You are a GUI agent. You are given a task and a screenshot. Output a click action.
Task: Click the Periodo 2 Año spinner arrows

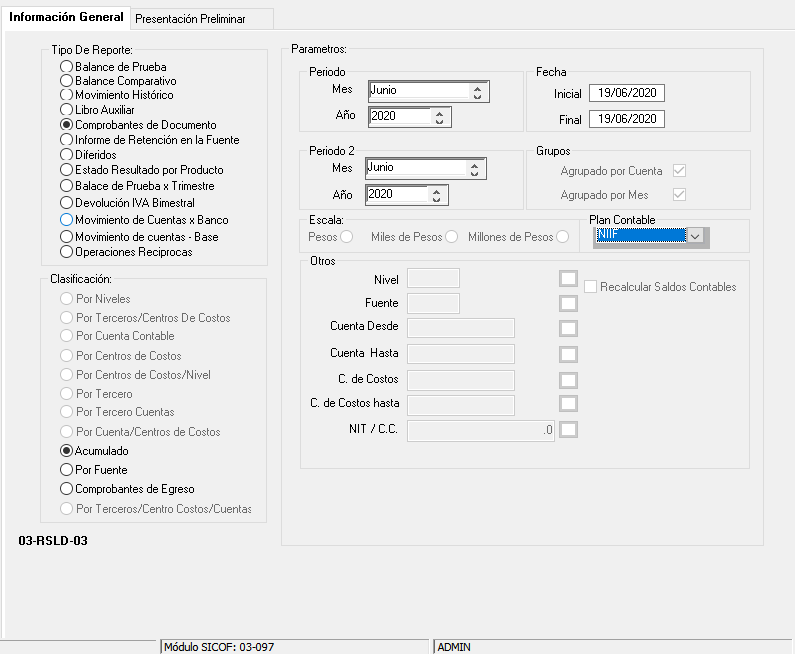(x=439, y=195)
